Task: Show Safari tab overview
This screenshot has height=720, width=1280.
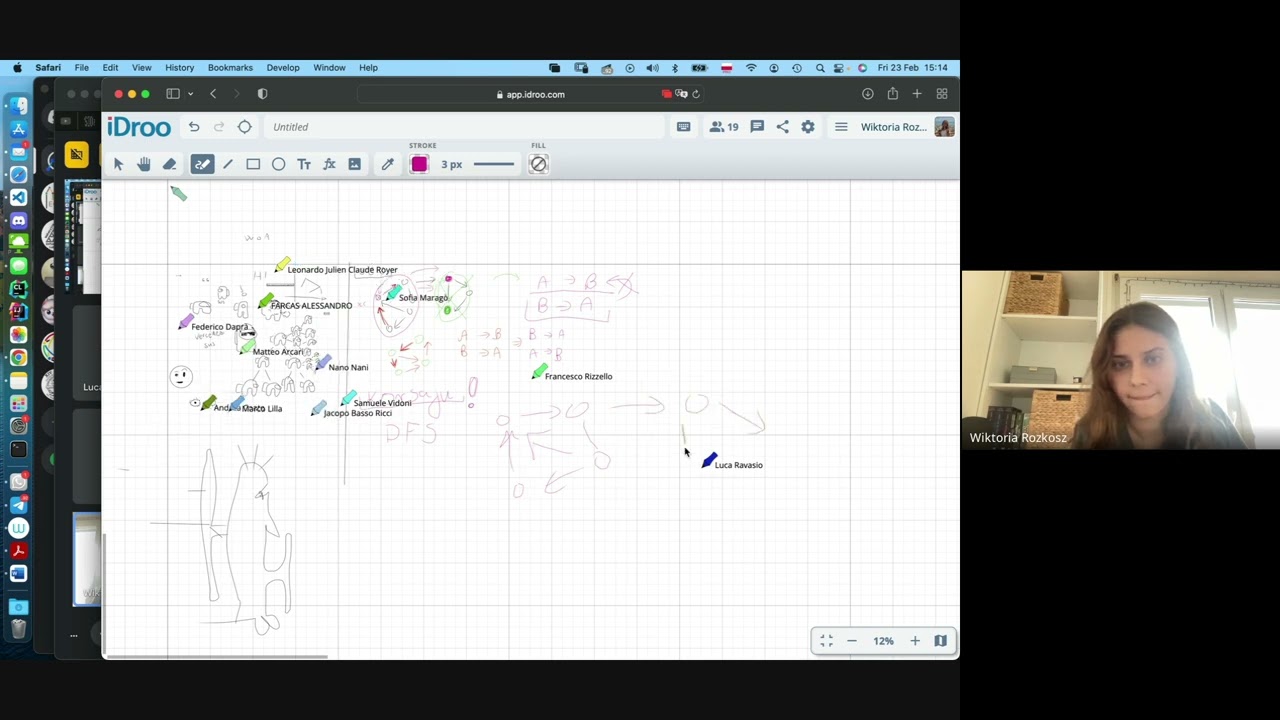Action: [x=941, y=94]
